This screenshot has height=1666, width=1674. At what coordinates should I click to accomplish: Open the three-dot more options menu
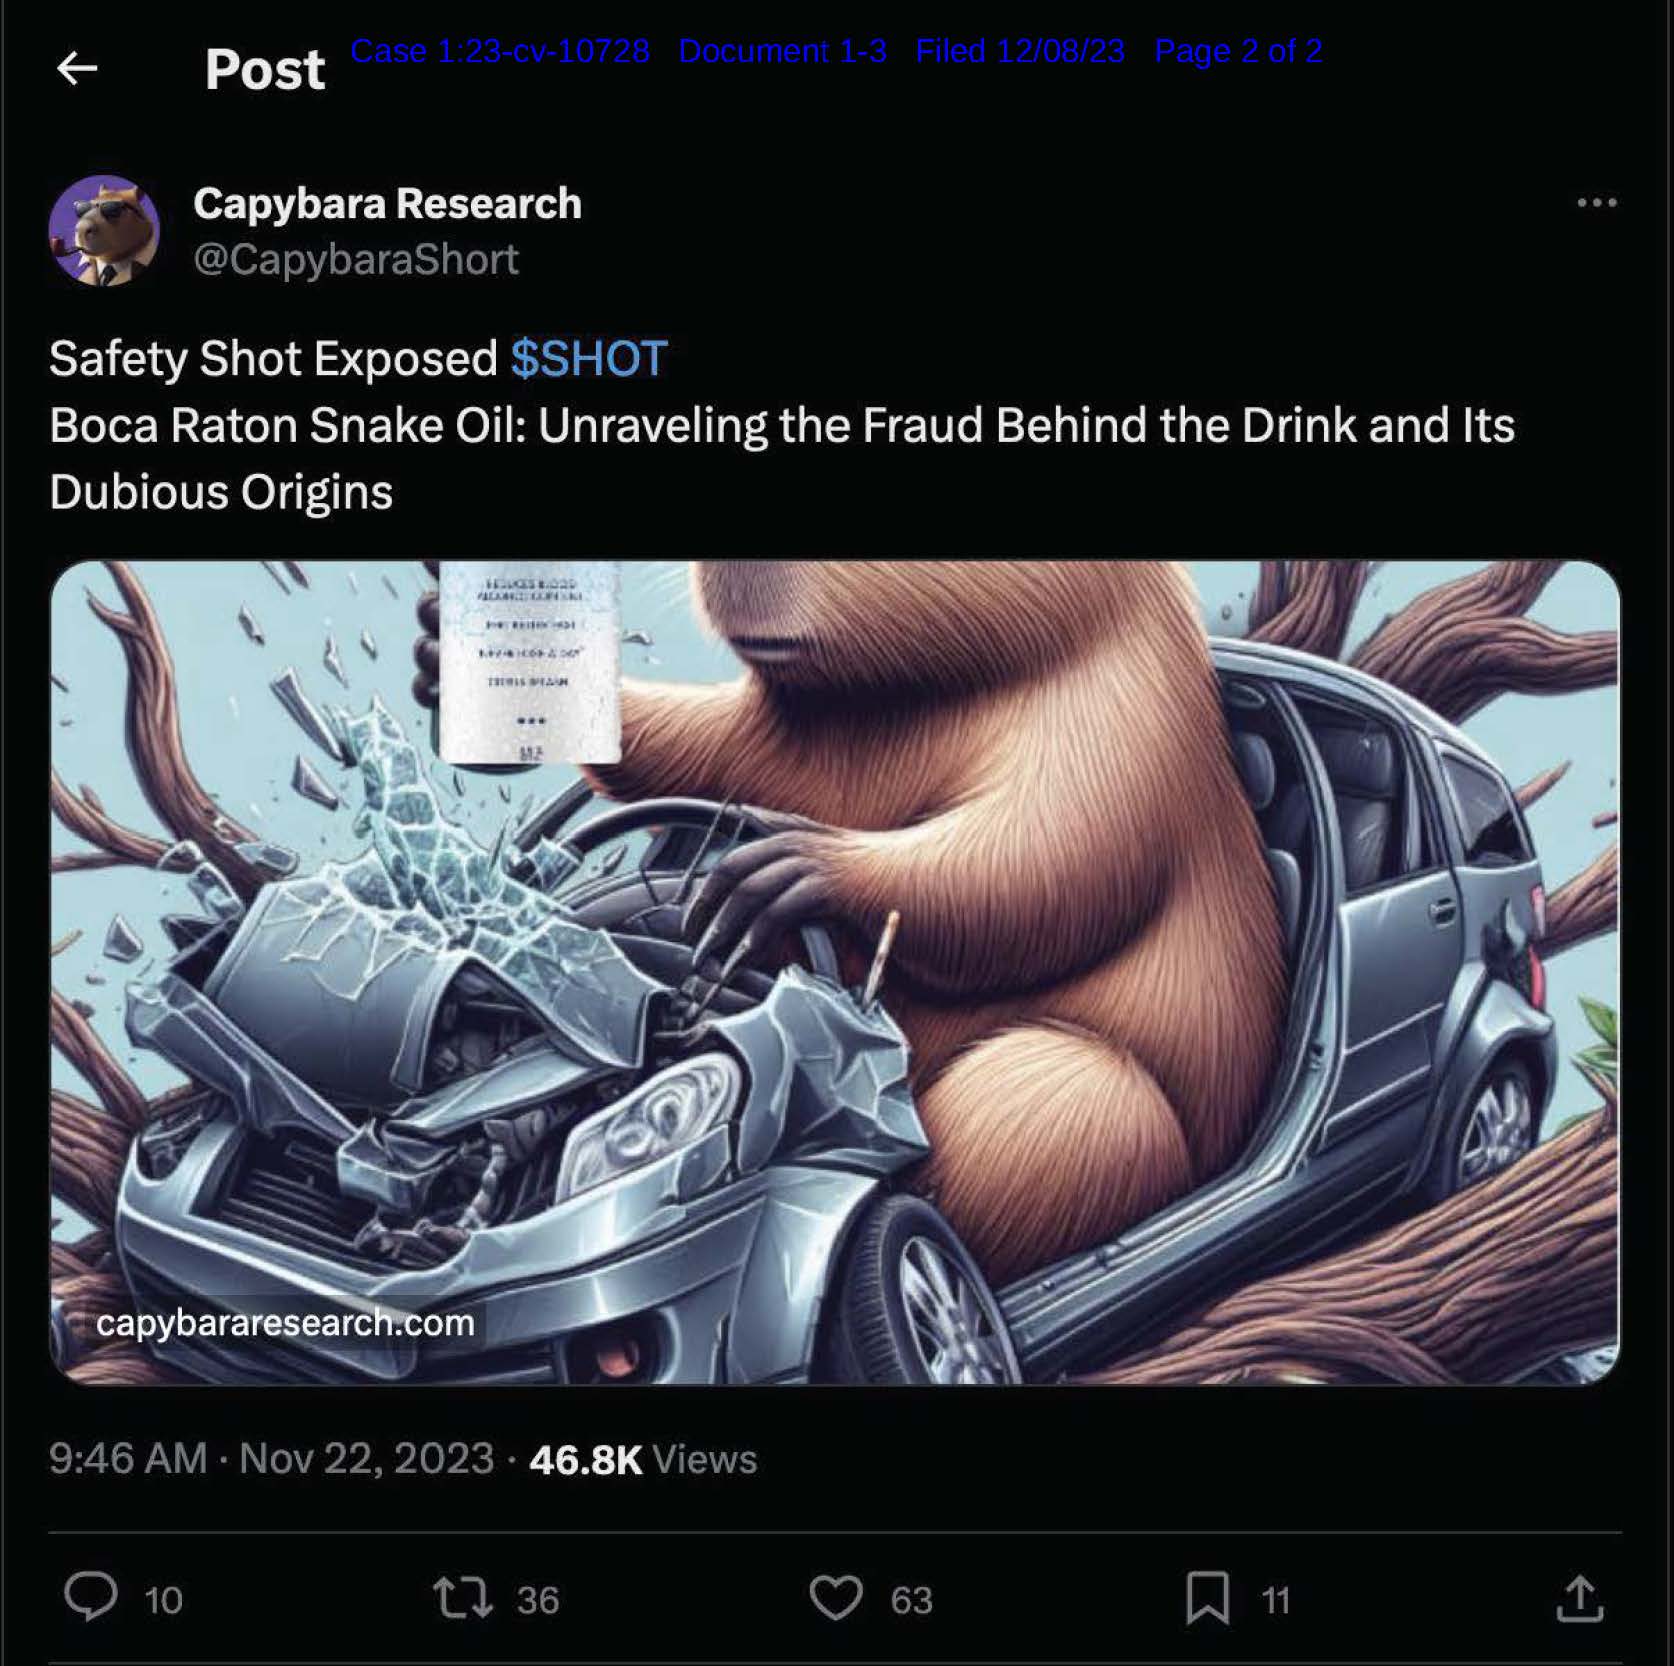tap(1596, 203)
